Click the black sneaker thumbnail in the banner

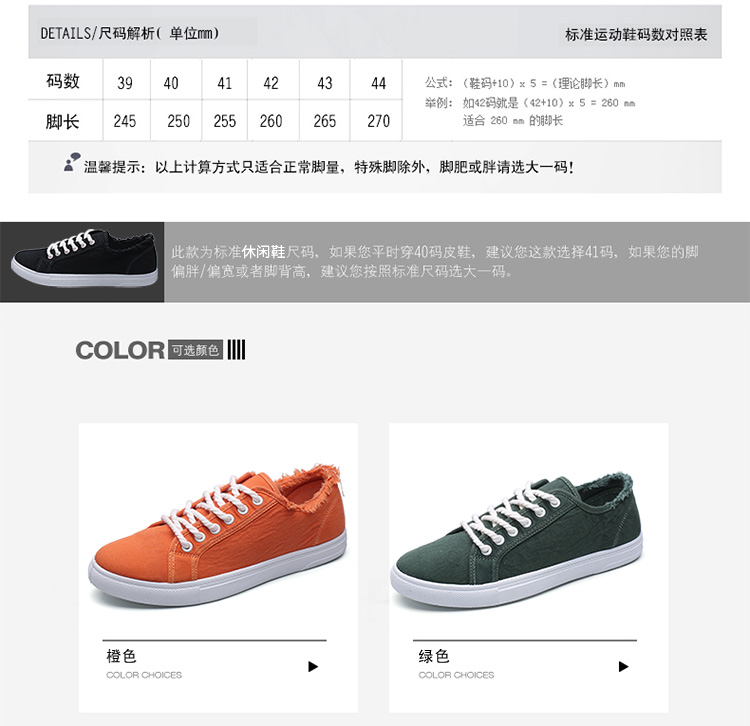pos(85,258)
